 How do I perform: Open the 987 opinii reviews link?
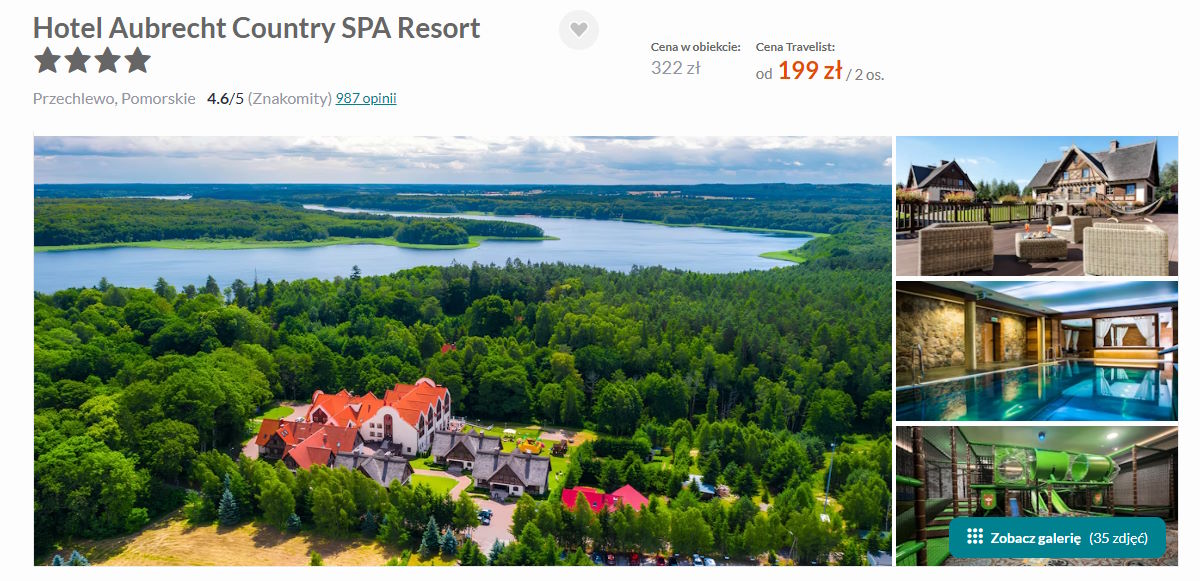(x=366, y=98)
